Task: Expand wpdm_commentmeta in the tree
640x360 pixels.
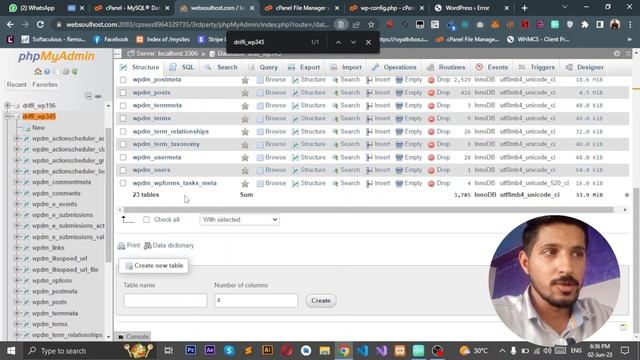Action: [x=17, y=182]
